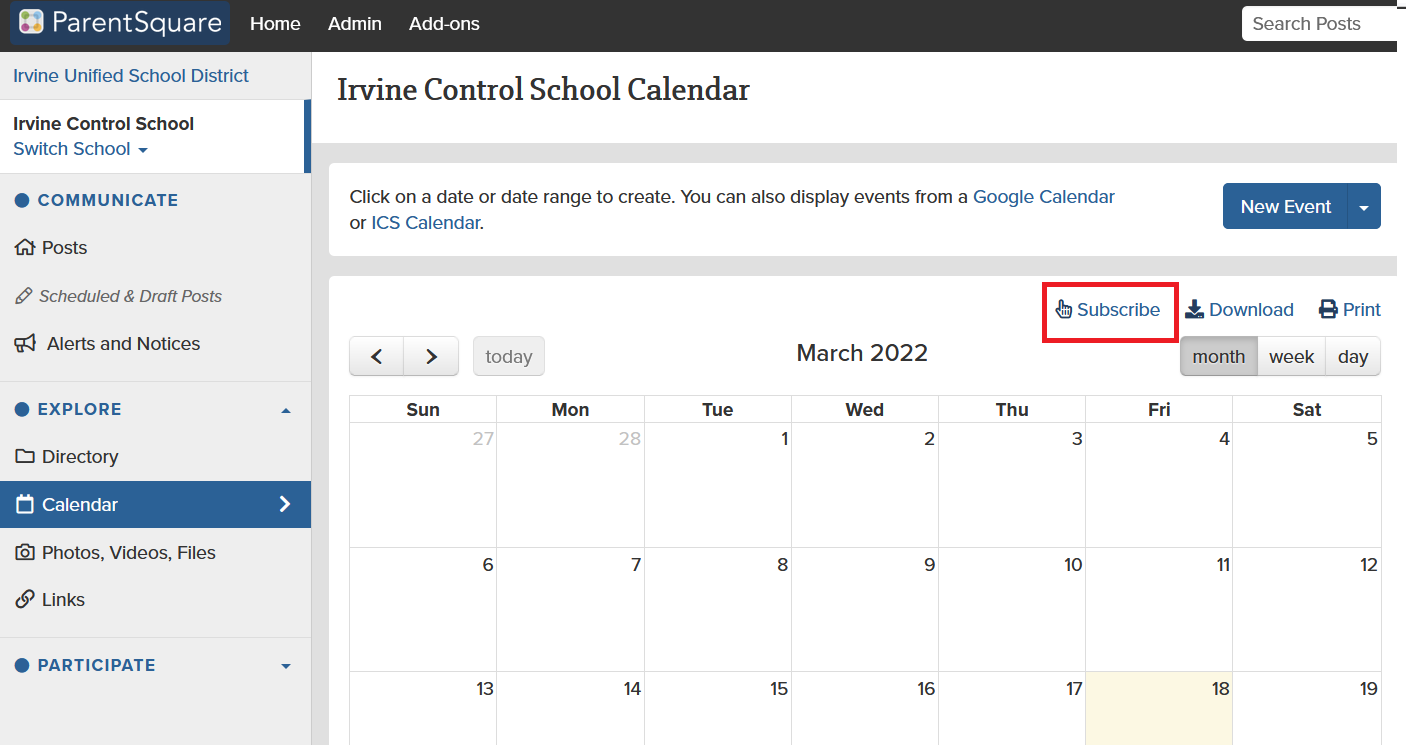This screenshot has height=745, width=1406.
Task: Go to next month arrow
Action: point(431,356)
